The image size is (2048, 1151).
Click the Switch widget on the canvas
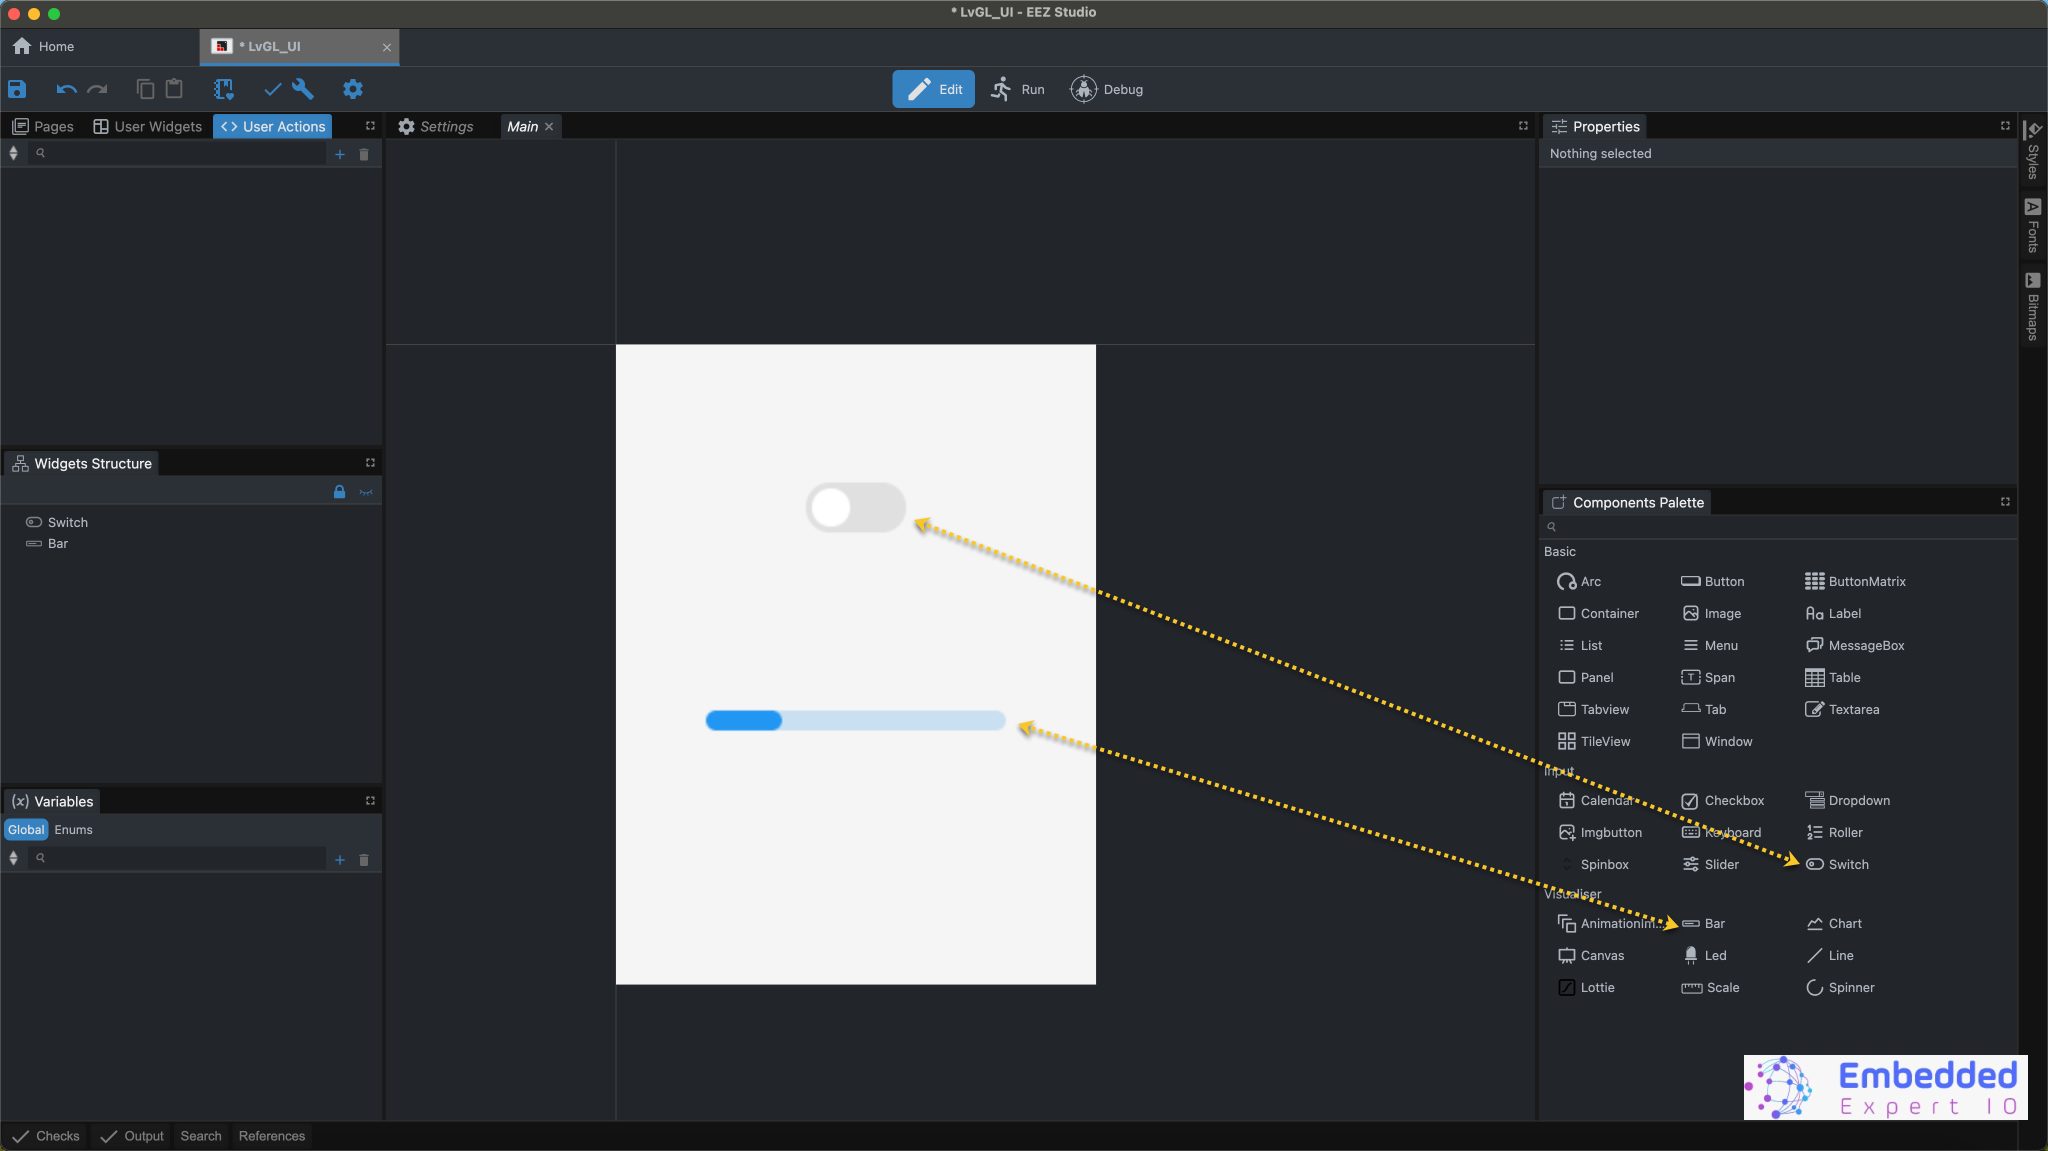[x=855, y=507]
